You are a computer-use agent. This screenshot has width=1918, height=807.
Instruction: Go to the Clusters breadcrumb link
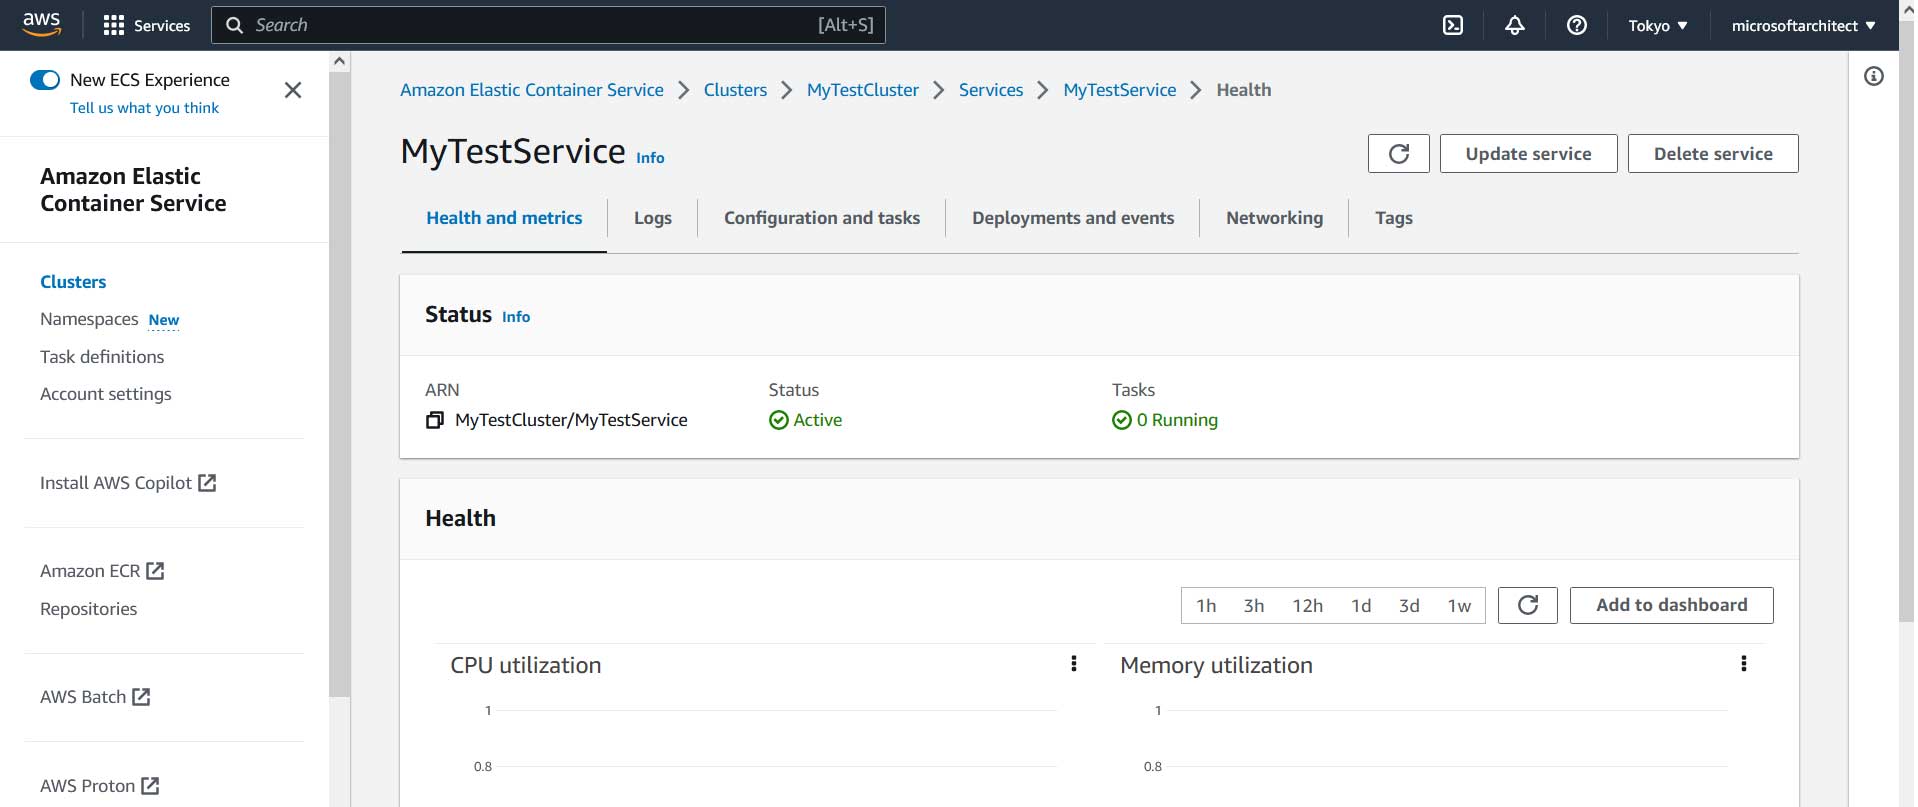point(735,90)
